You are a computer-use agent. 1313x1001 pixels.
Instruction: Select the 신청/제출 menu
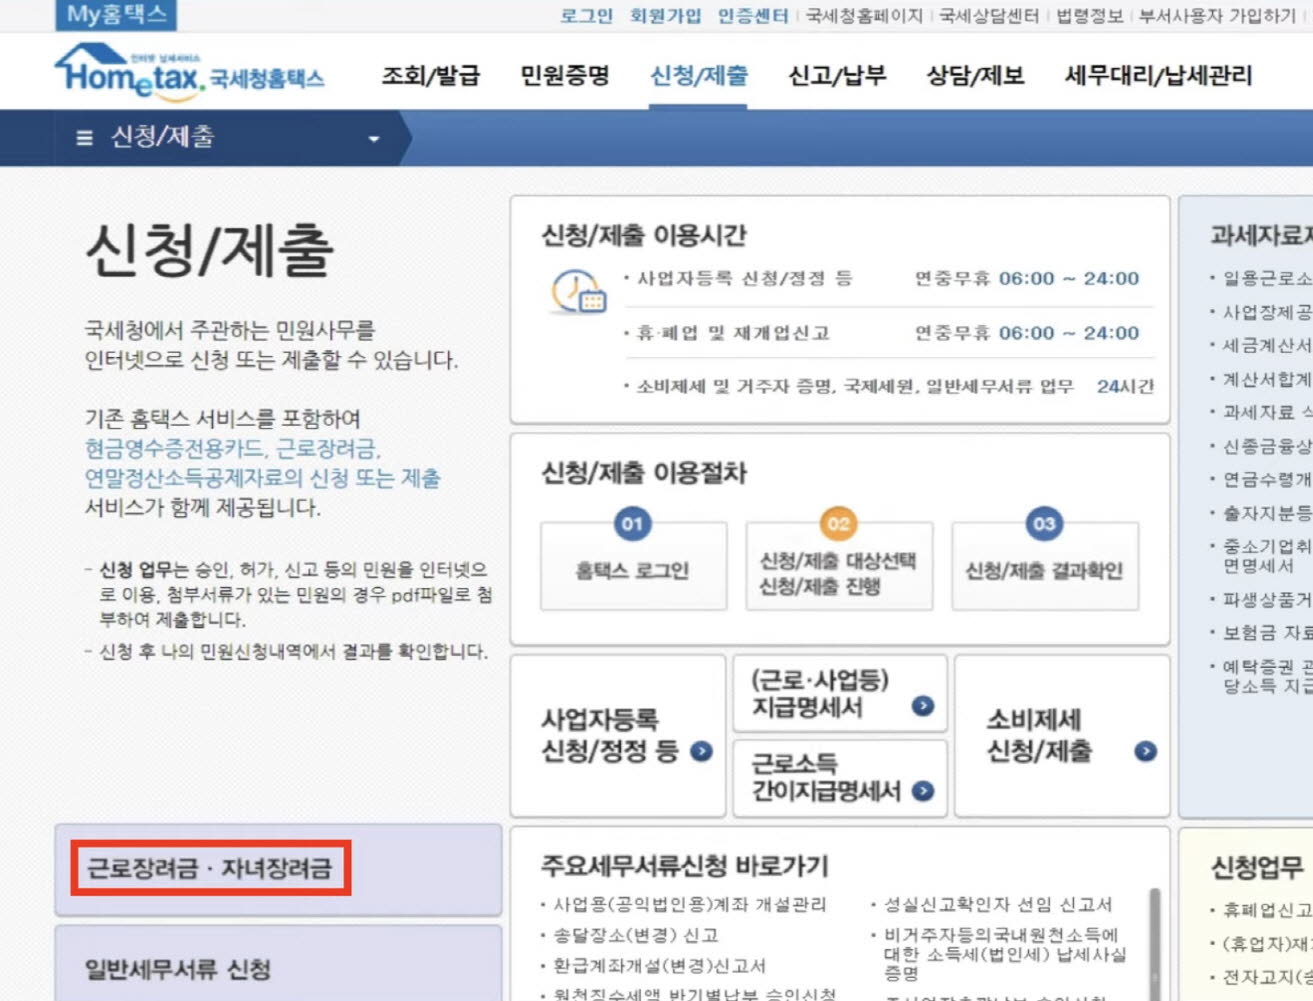698,76
